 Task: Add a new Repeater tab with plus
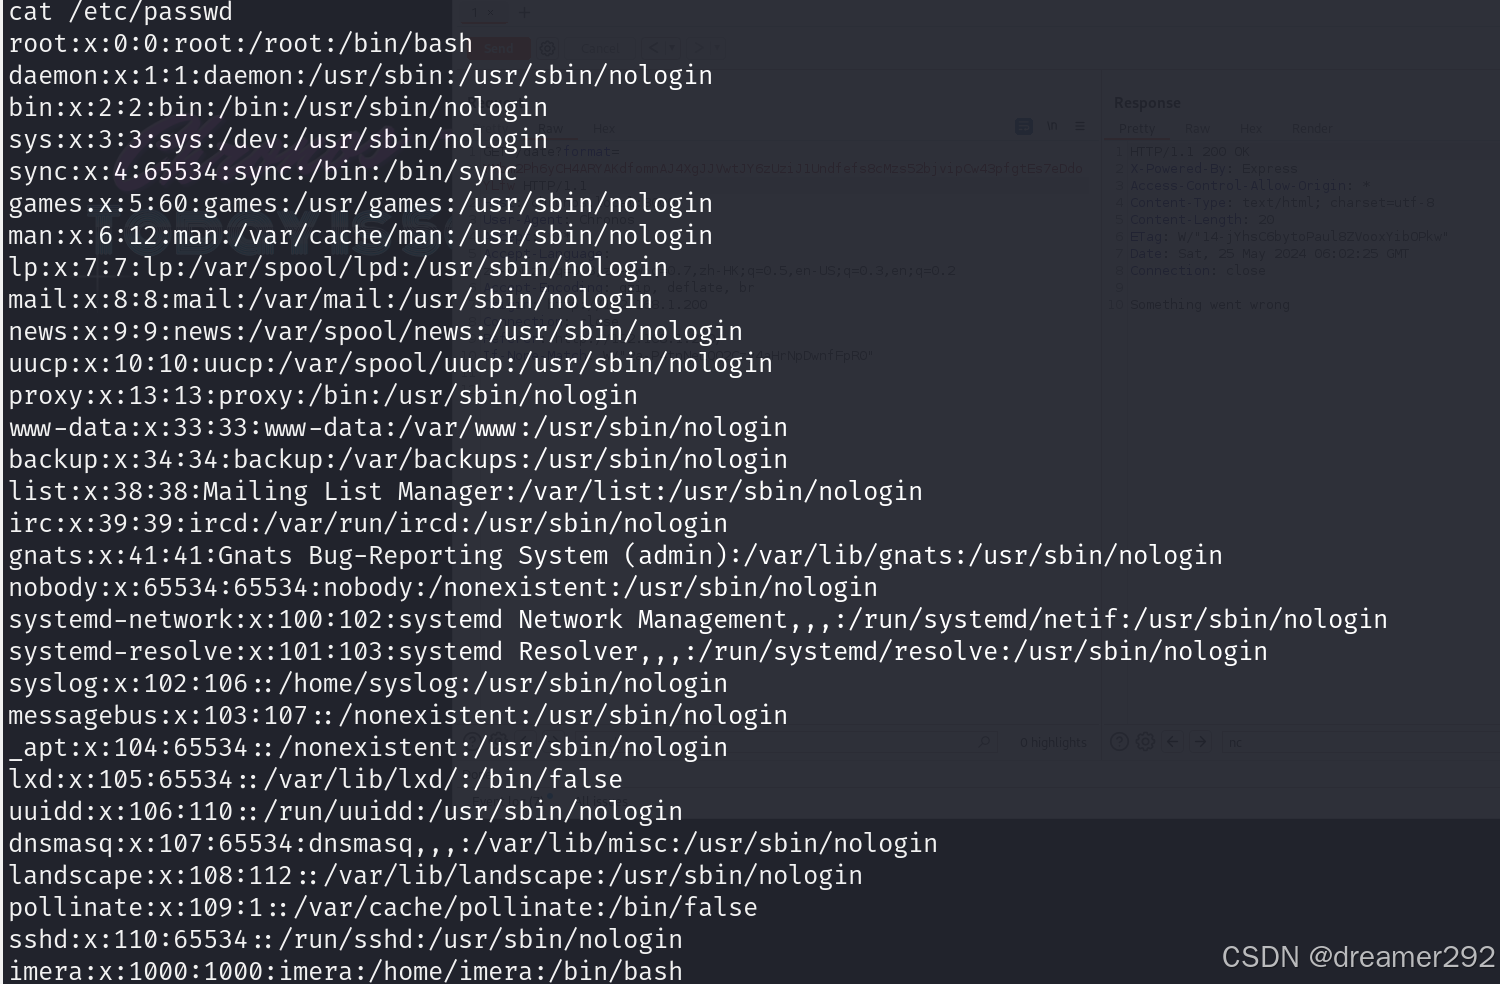click(x=524, y=13)
